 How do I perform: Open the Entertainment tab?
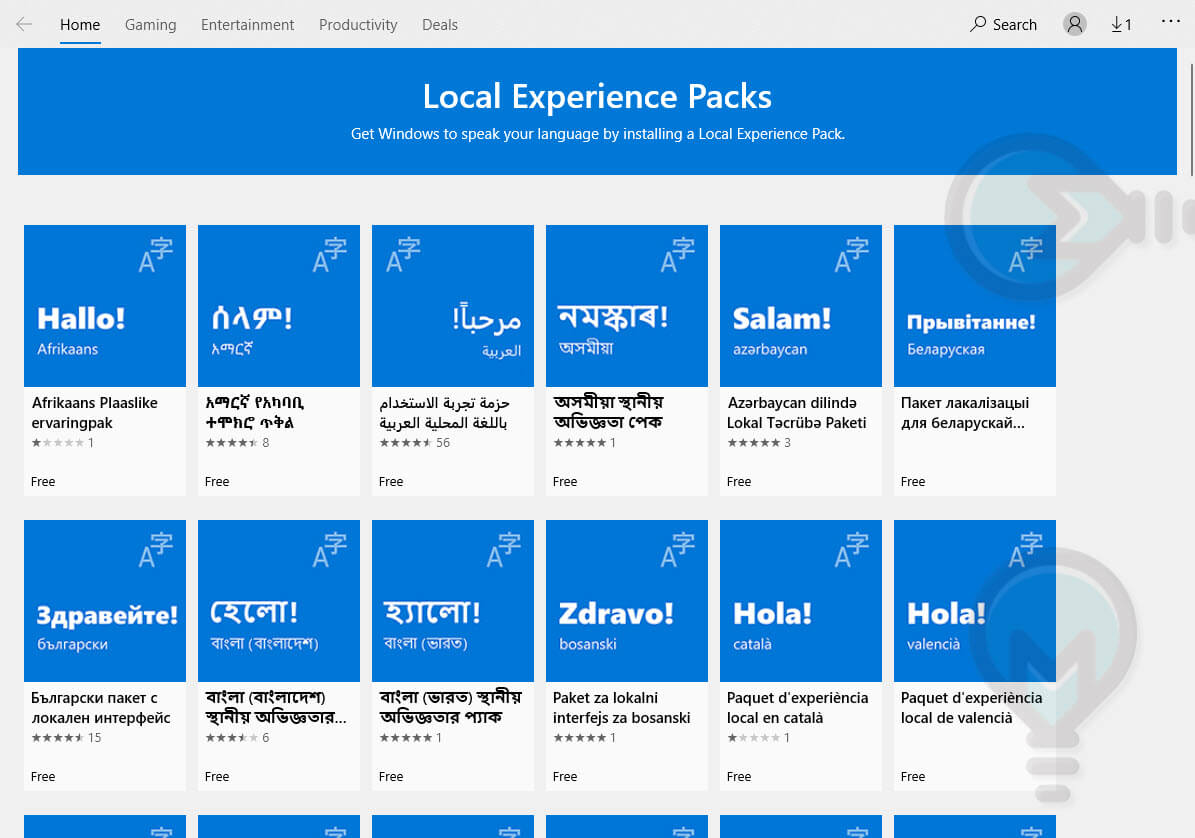tap(247, 25)
